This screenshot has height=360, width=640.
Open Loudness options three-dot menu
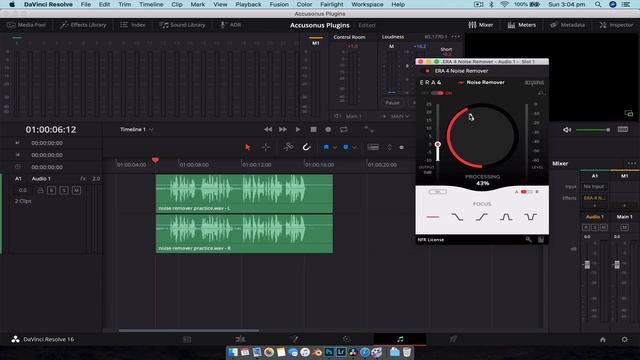pos(456,37)
